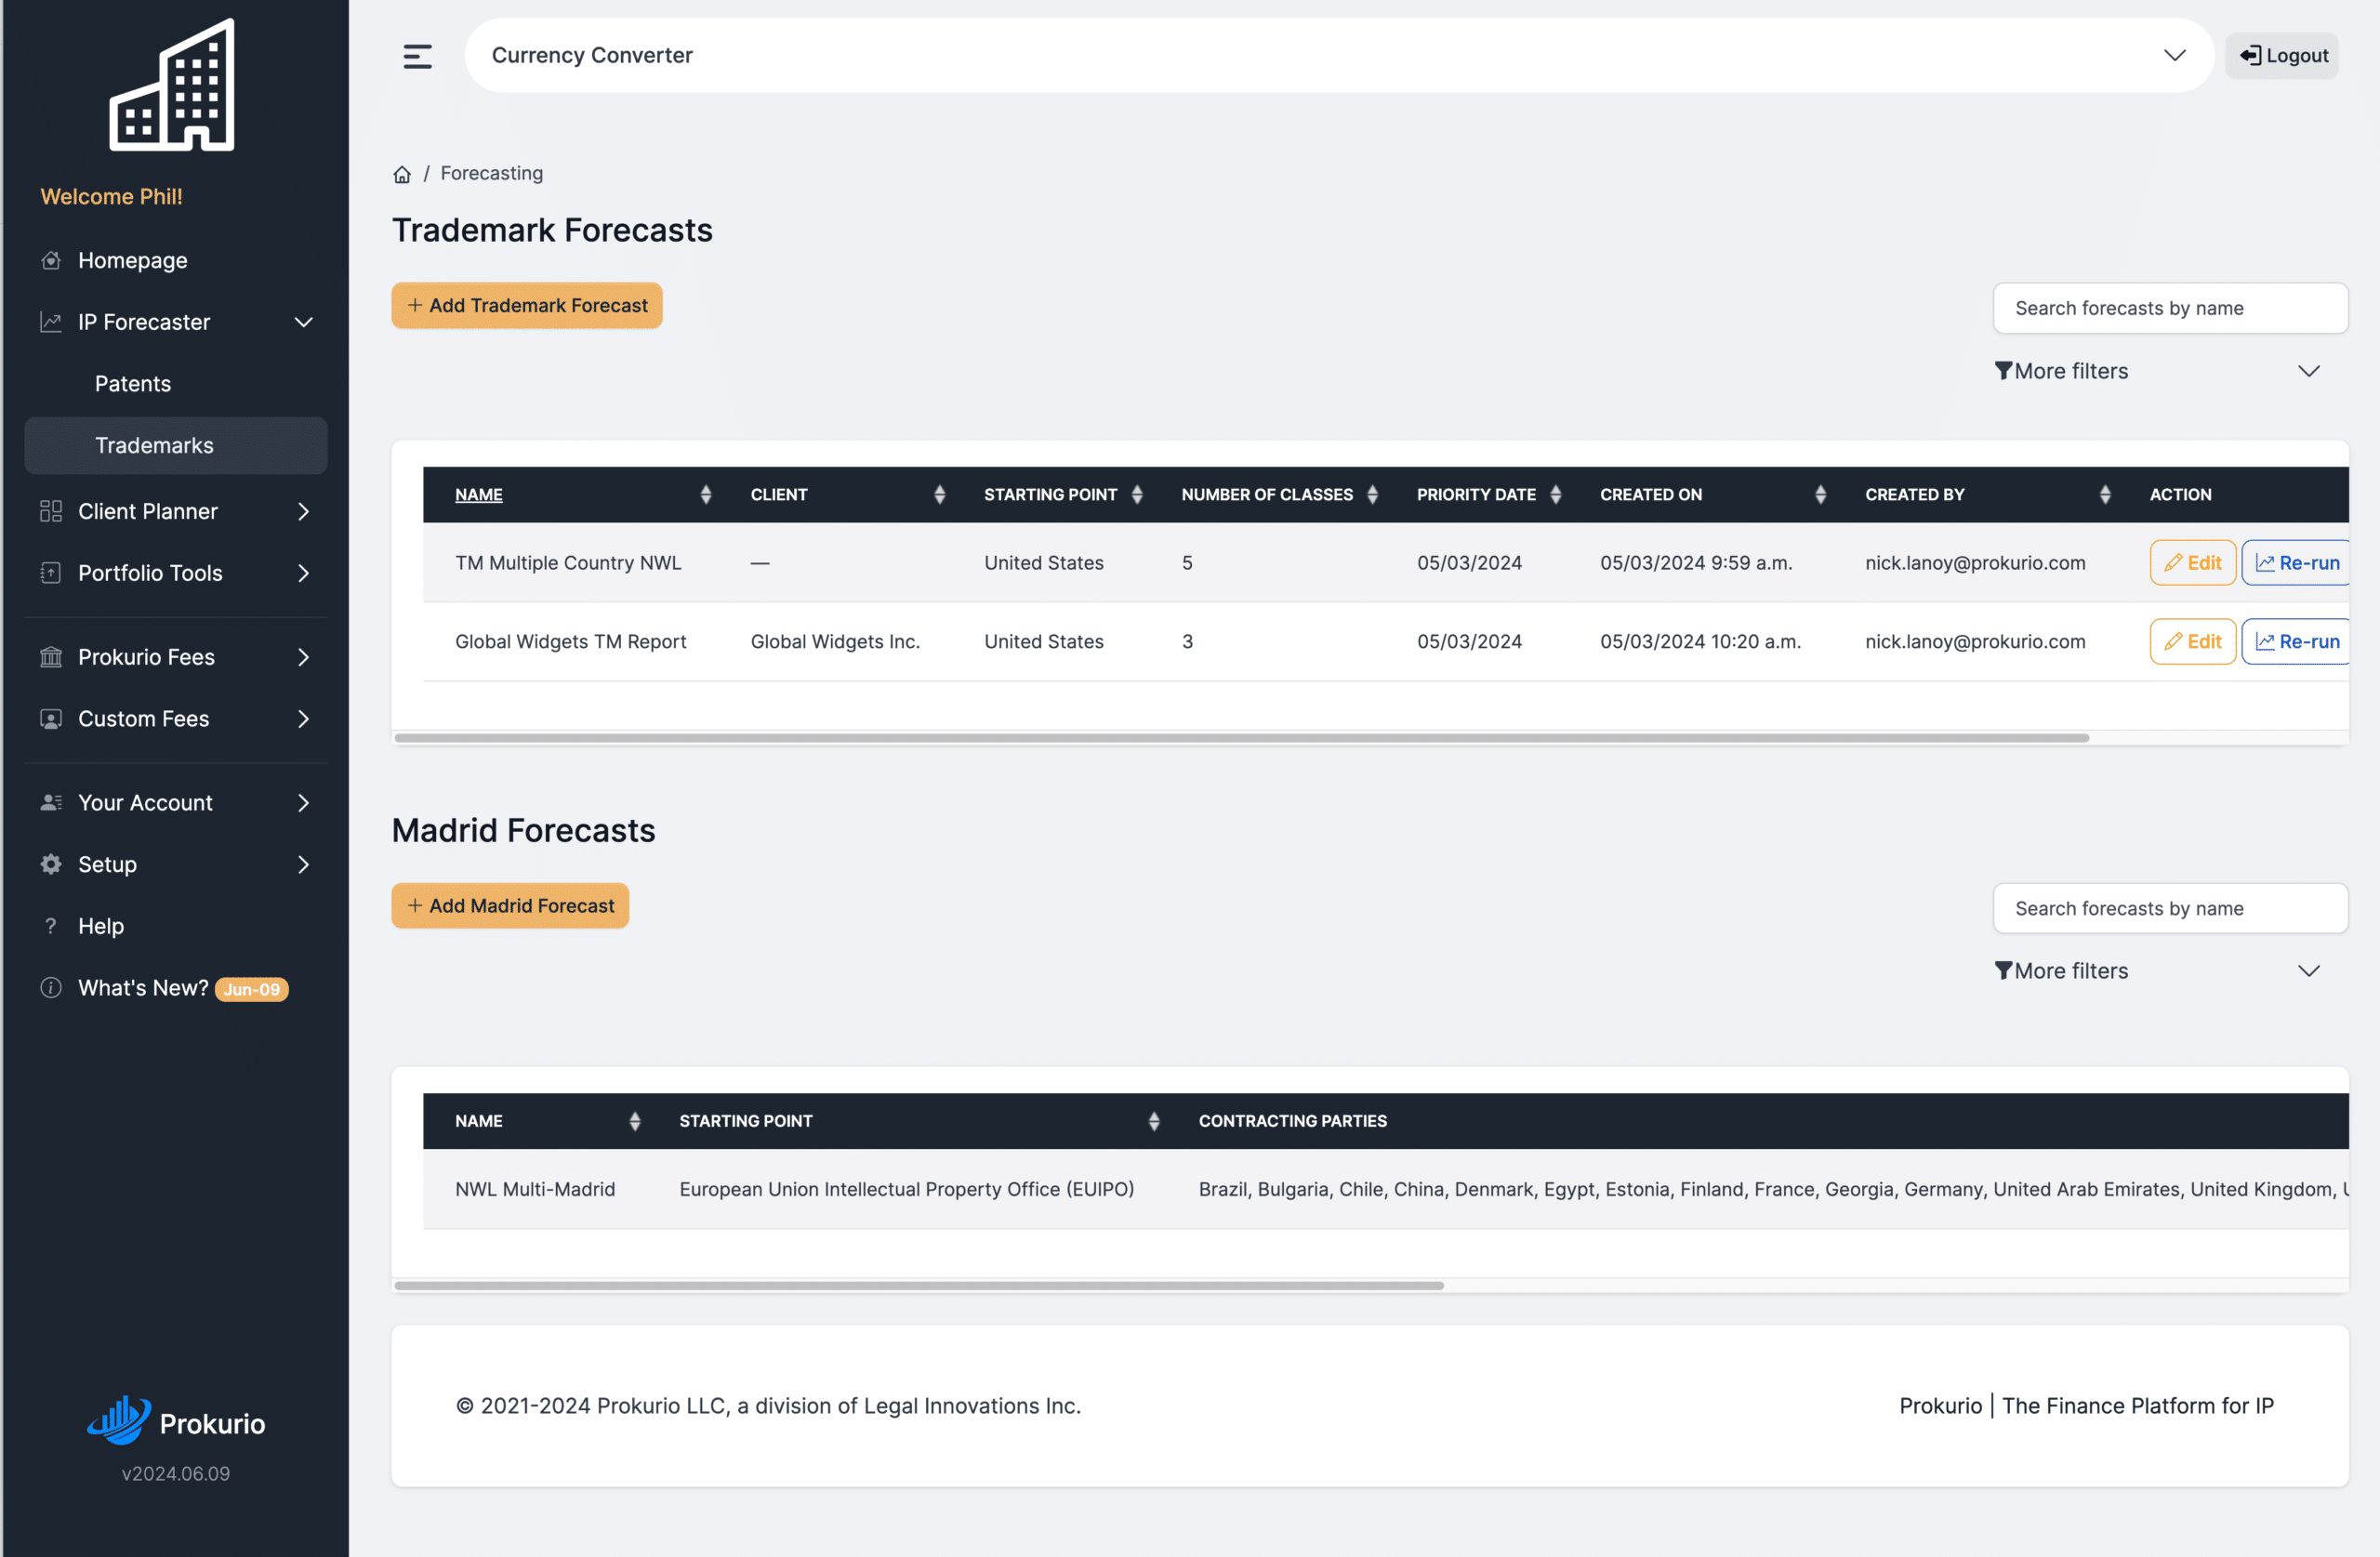The image size is (2380, 1557).
Task: Click Add Madrid Forecast button
Action: [x=510, y=906]
